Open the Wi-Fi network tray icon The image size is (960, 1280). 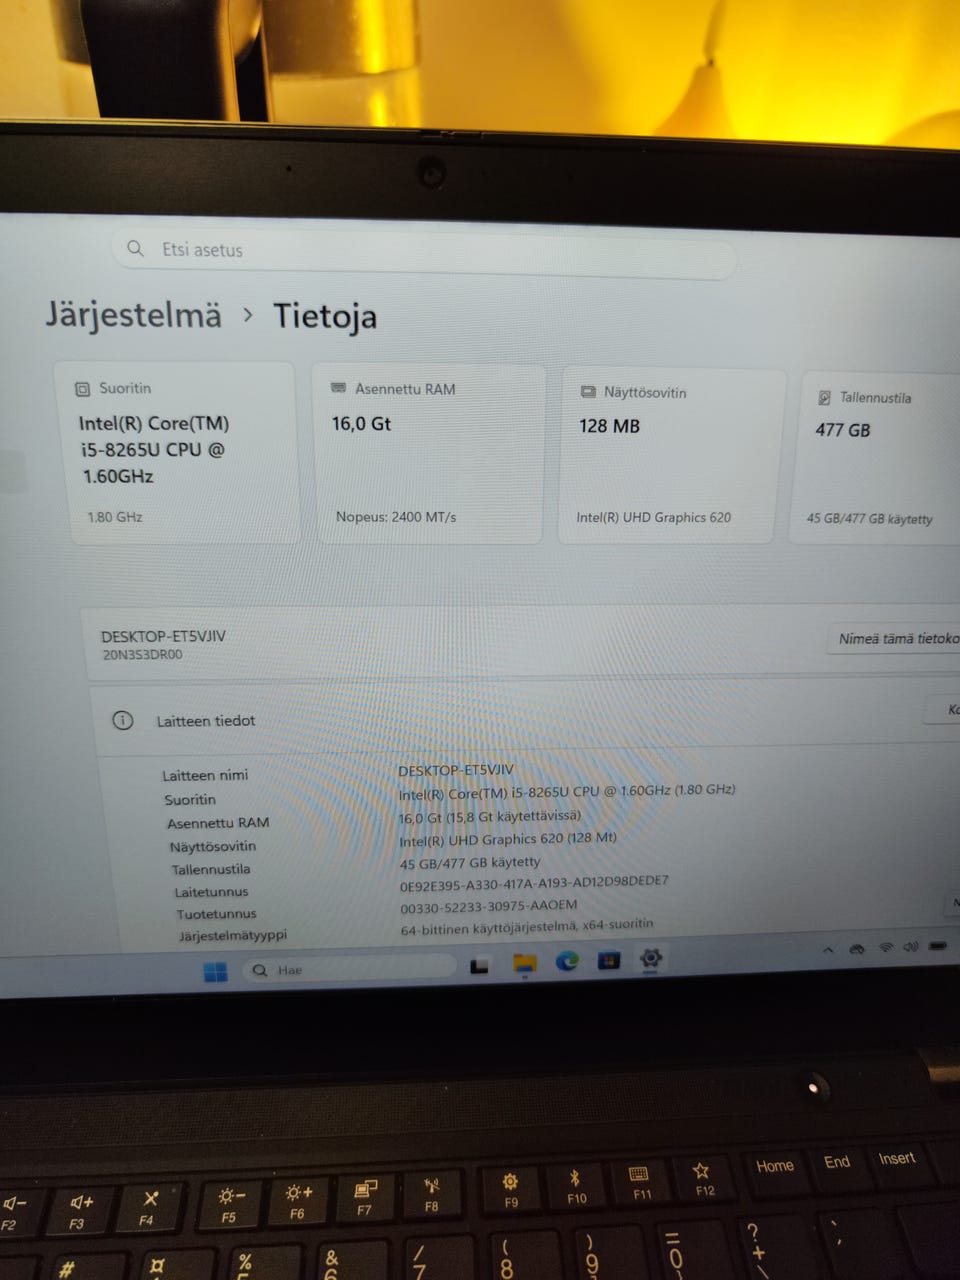coord(885,947)
